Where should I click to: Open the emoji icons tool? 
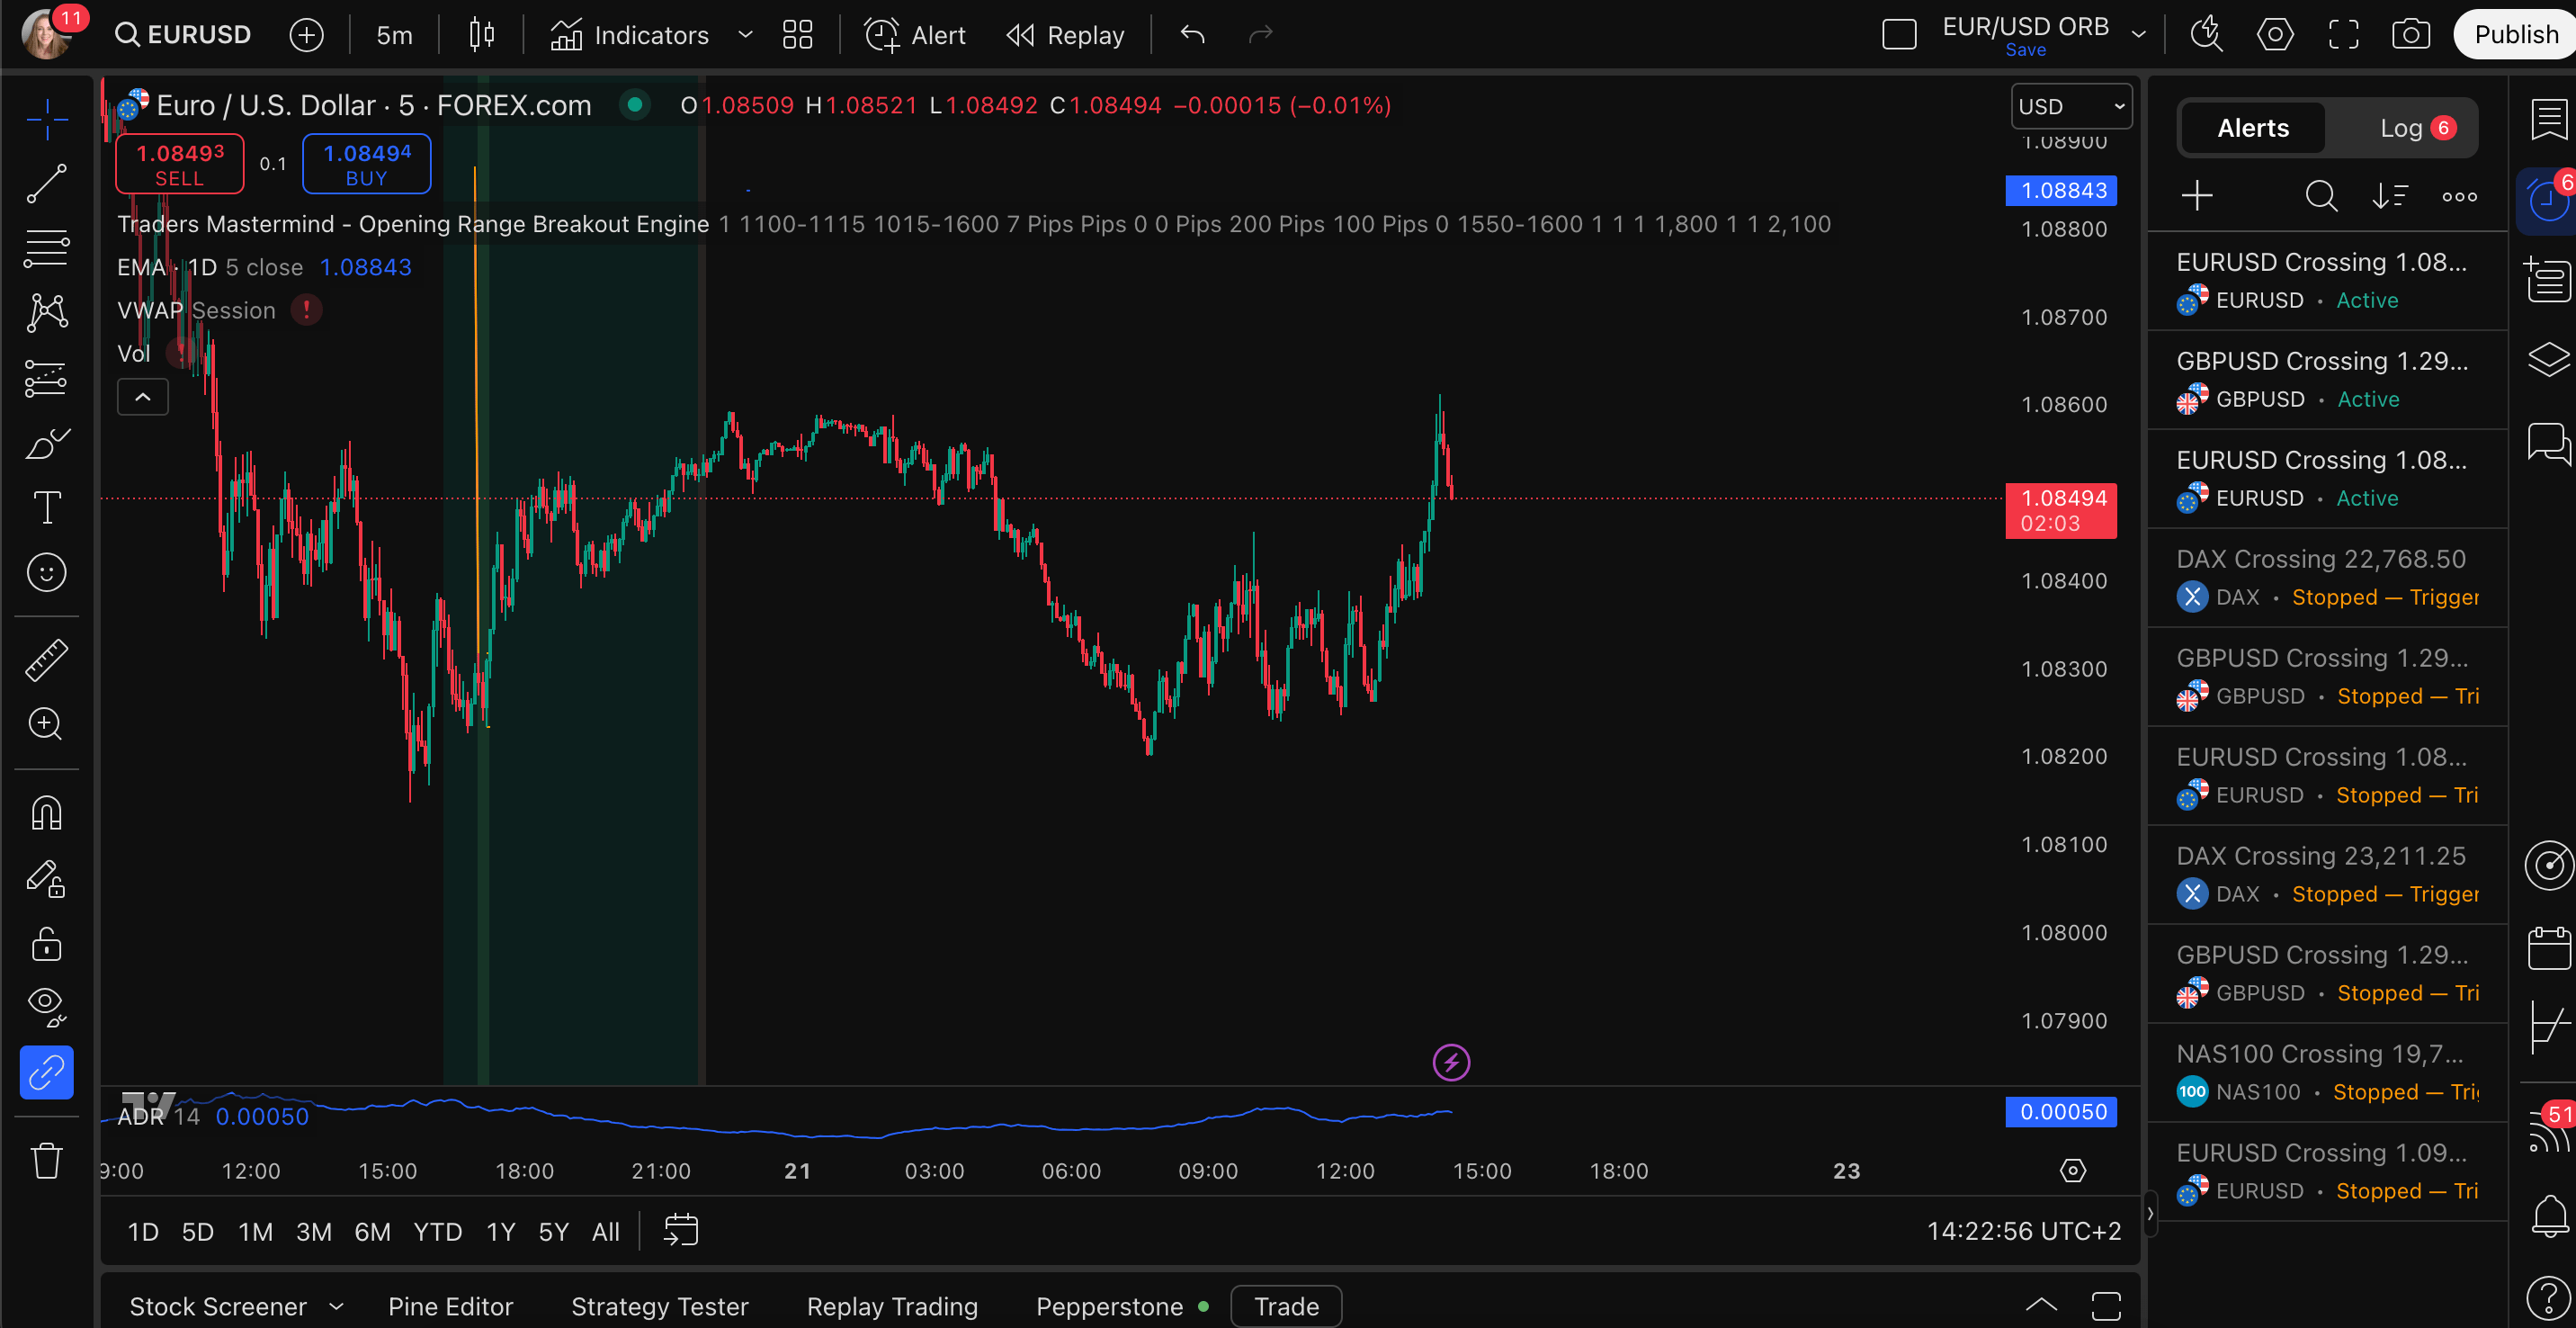(46, 573)
